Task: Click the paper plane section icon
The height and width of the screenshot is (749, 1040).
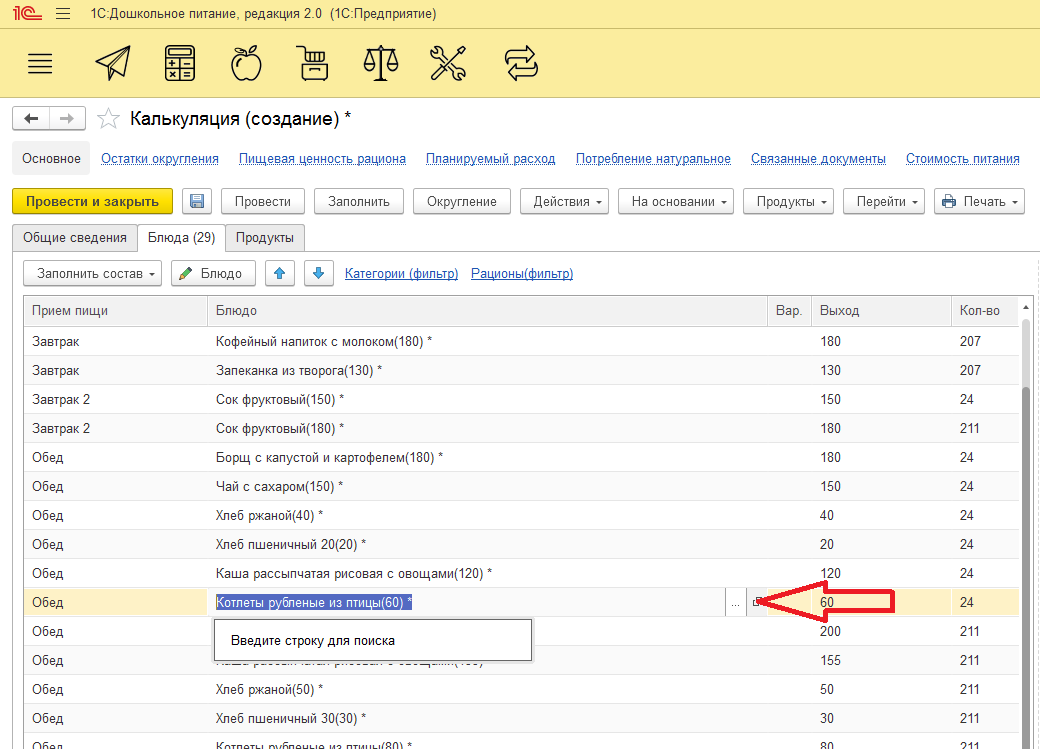Action: (x=113, y=64)
